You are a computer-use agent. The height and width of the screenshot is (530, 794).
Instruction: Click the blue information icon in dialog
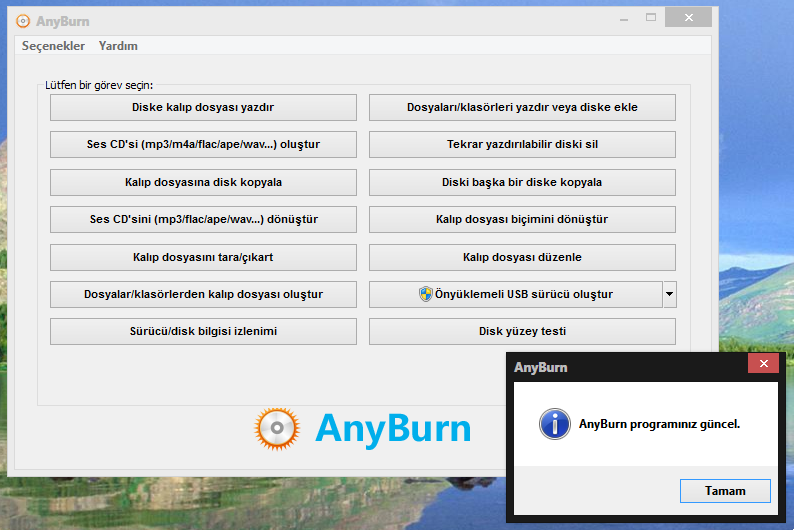click(x=554, y=424)
